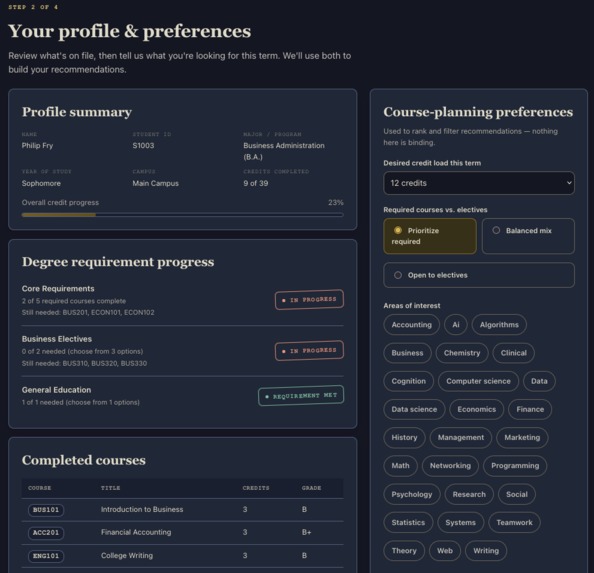
Task: Click the B+ grade cell
Action: click(x=306, y=532)
